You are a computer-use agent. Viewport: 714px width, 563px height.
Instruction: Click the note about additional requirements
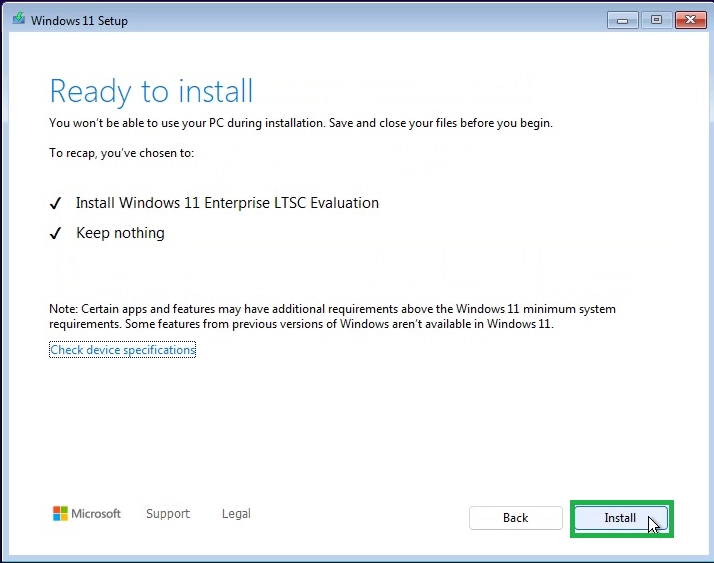click(332, 317)
